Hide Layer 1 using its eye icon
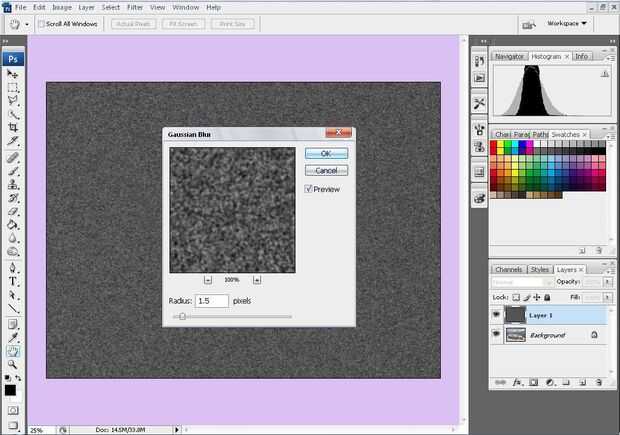 click(x=497, y=315)
